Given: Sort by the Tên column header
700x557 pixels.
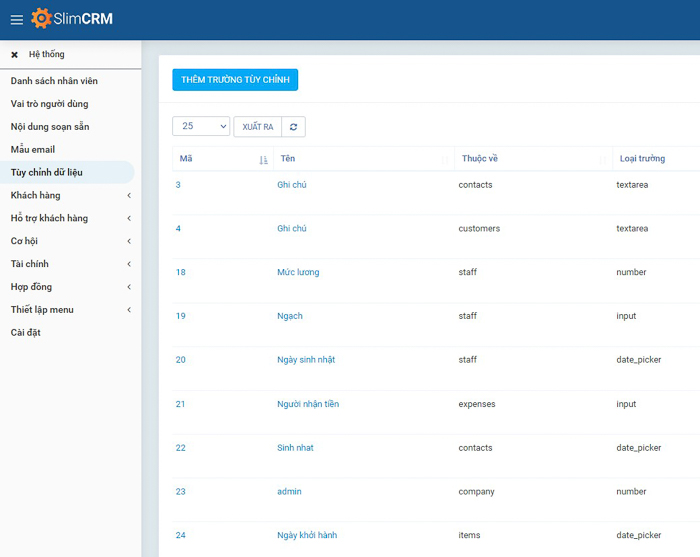Looking at the screenshot, I should pos(364,159).
